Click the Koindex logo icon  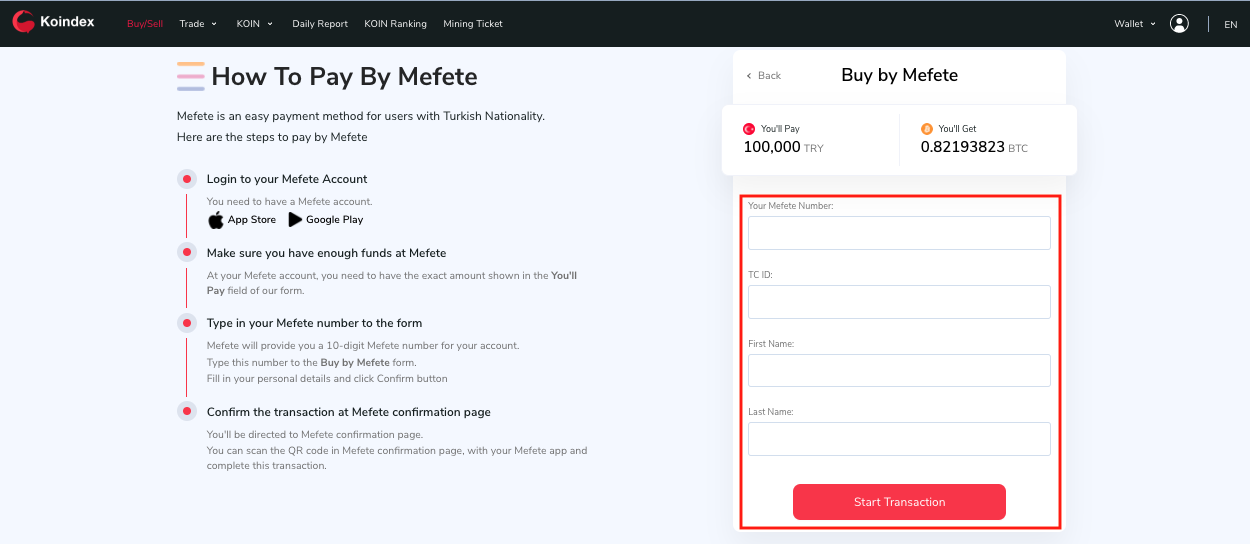[23, 22]
